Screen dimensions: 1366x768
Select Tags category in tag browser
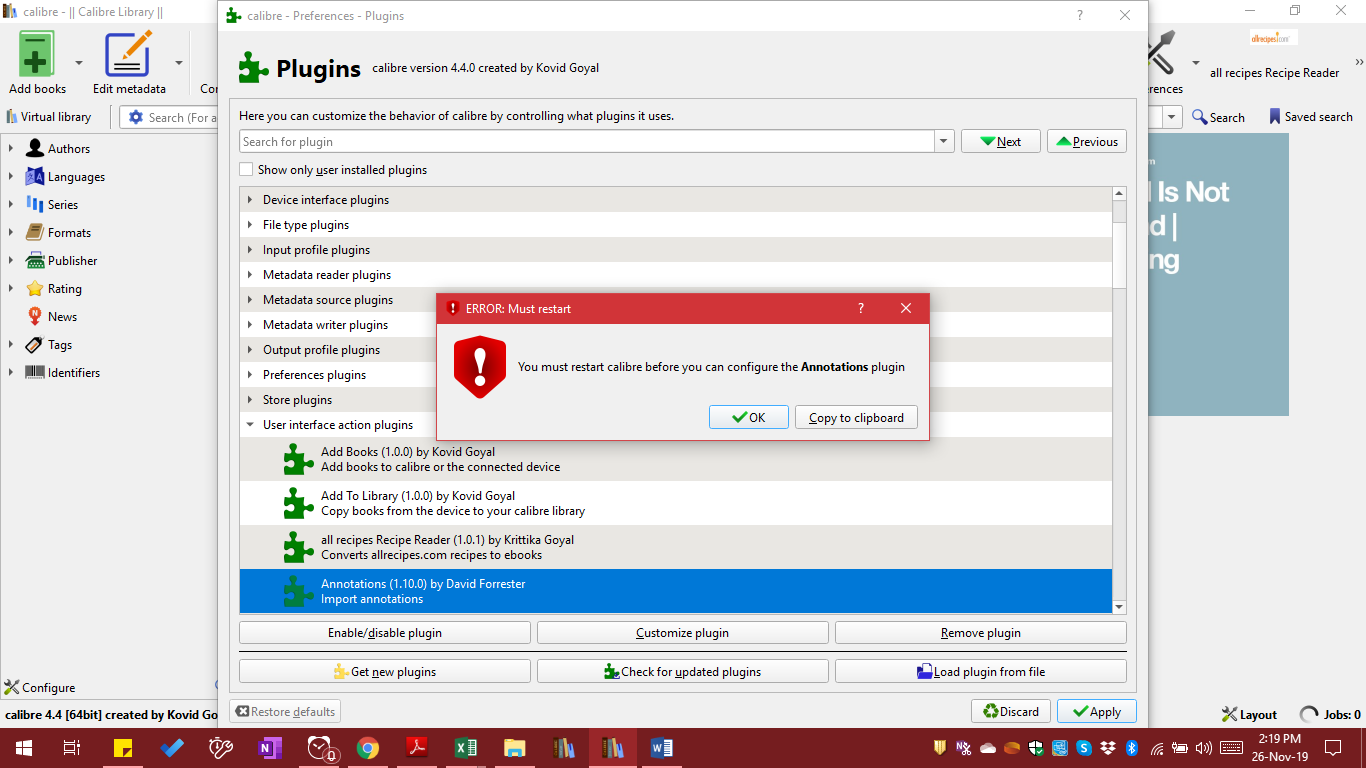click(x=60, y=345)
